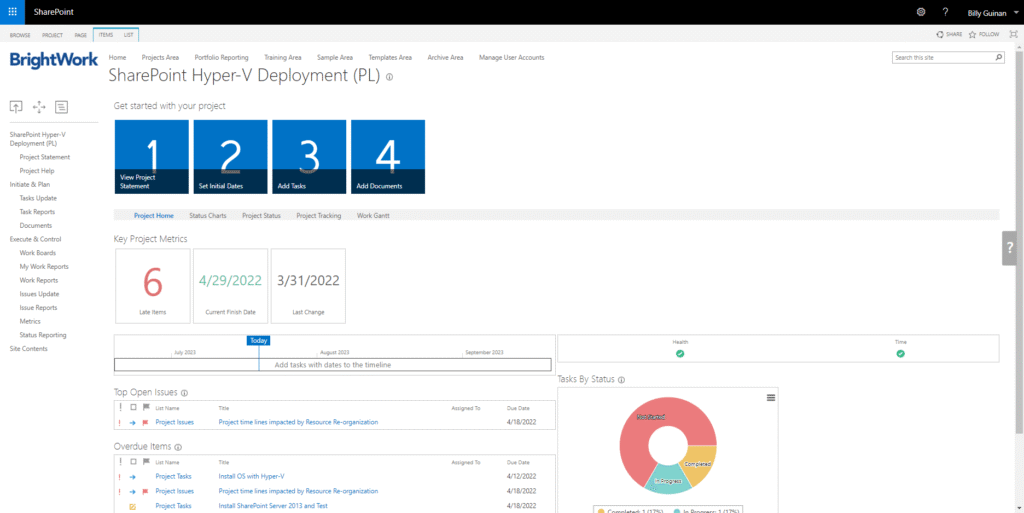The image size is (1024, 513).
Task: Click the help question mark in header
Action: click(x=946, y=12)
